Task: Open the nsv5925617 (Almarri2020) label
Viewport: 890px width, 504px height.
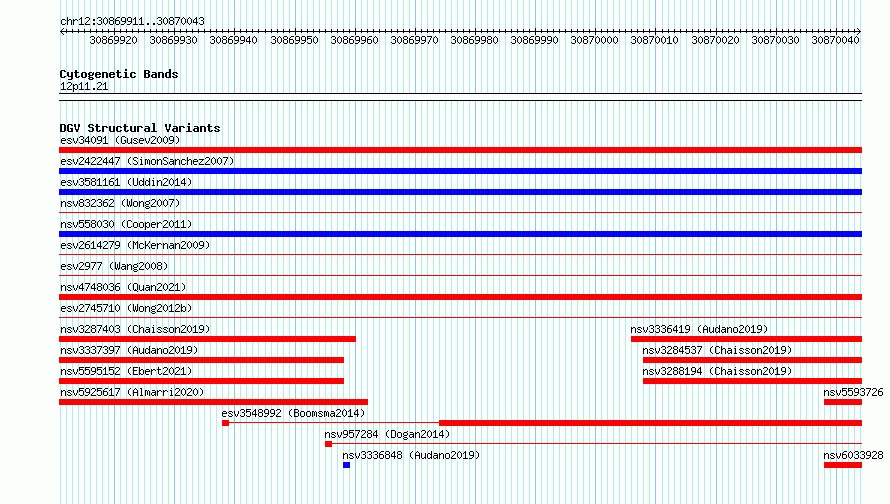Action: pyautogui.click(x=132, y=392)
